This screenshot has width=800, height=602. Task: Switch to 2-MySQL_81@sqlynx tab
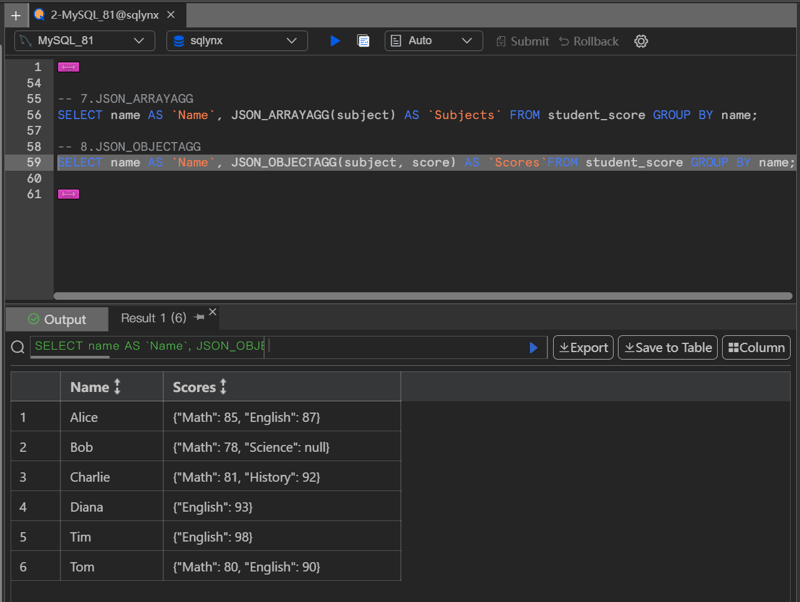(x=104, y=15)
